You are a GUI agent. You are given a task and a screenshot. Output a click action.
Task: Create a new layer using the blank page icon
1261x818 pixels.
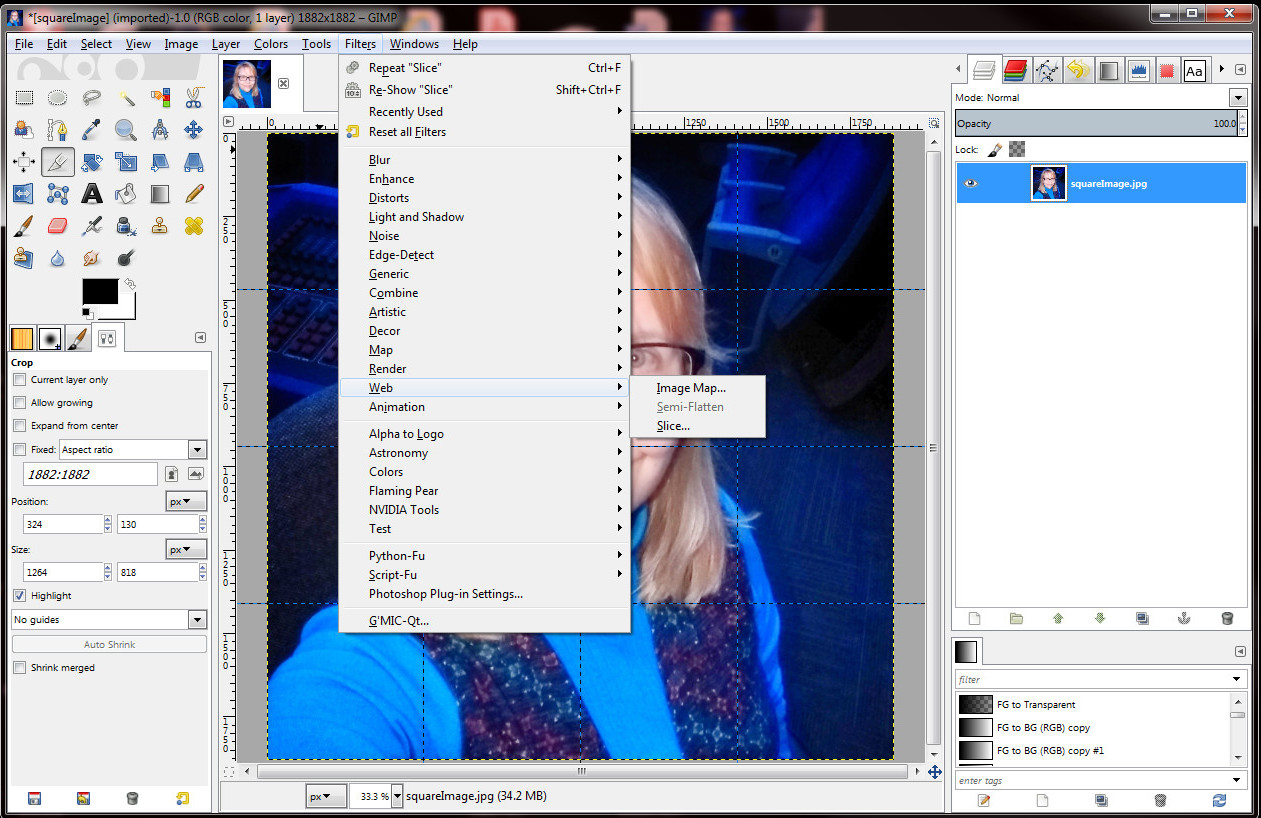[973, 618]
